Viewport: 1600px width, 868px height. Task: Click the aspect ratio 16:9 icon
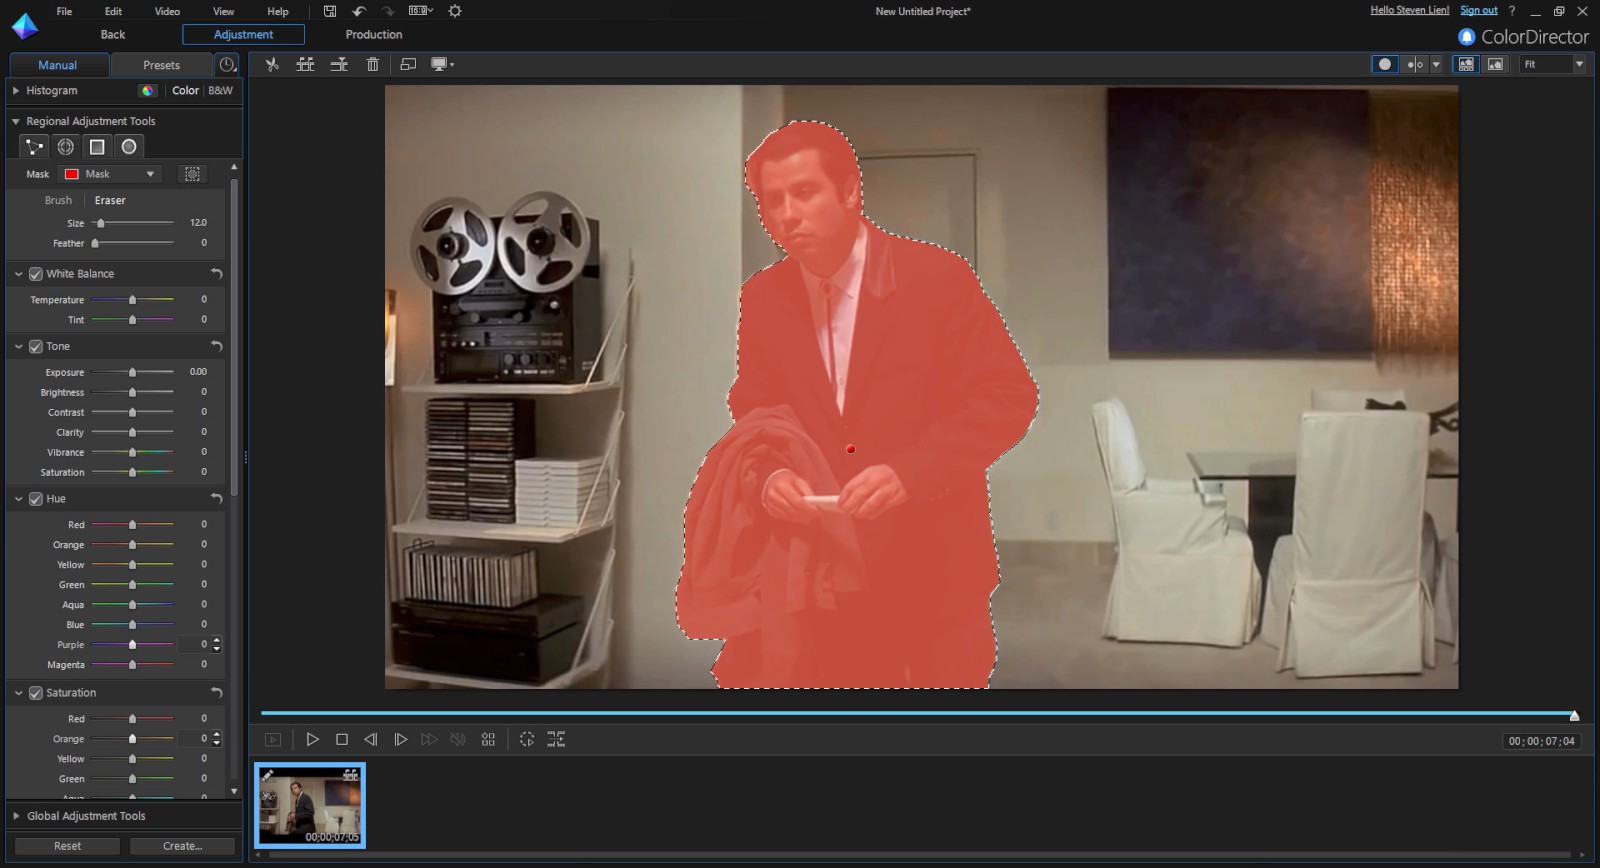pyautogui.click(x=421, y=11)
